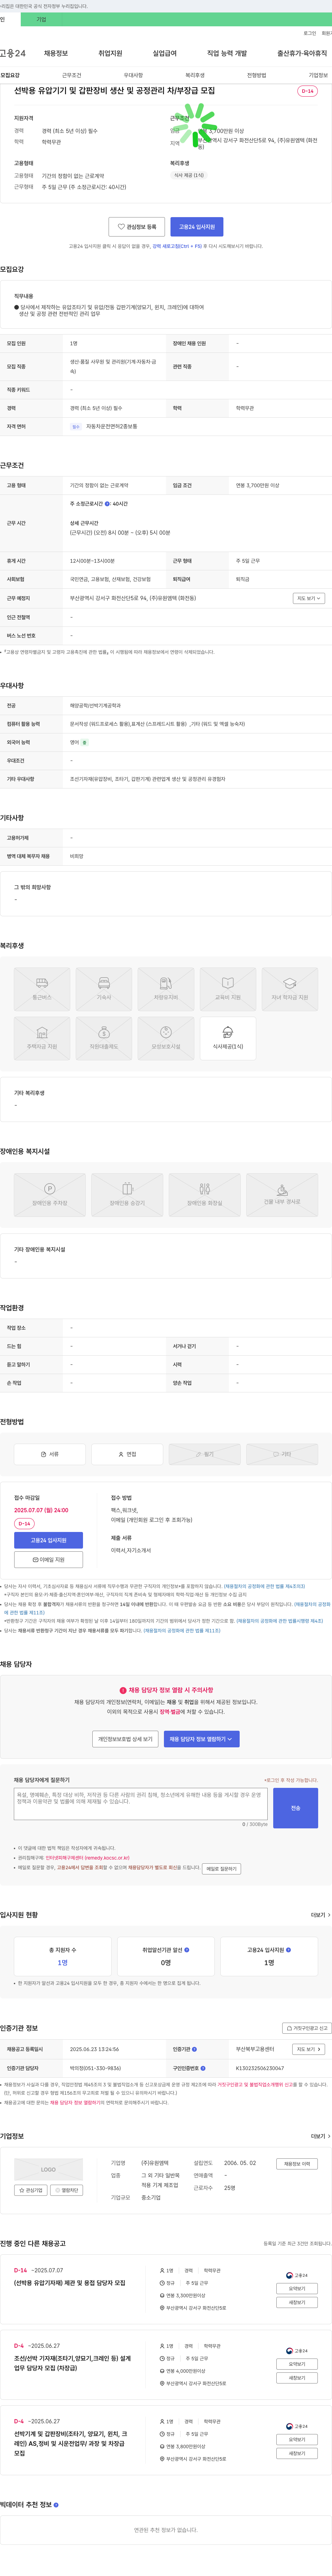Switch to the 모집요강 tab
Viewport: 332px width, 2576px height.
(x=10, y=75)
